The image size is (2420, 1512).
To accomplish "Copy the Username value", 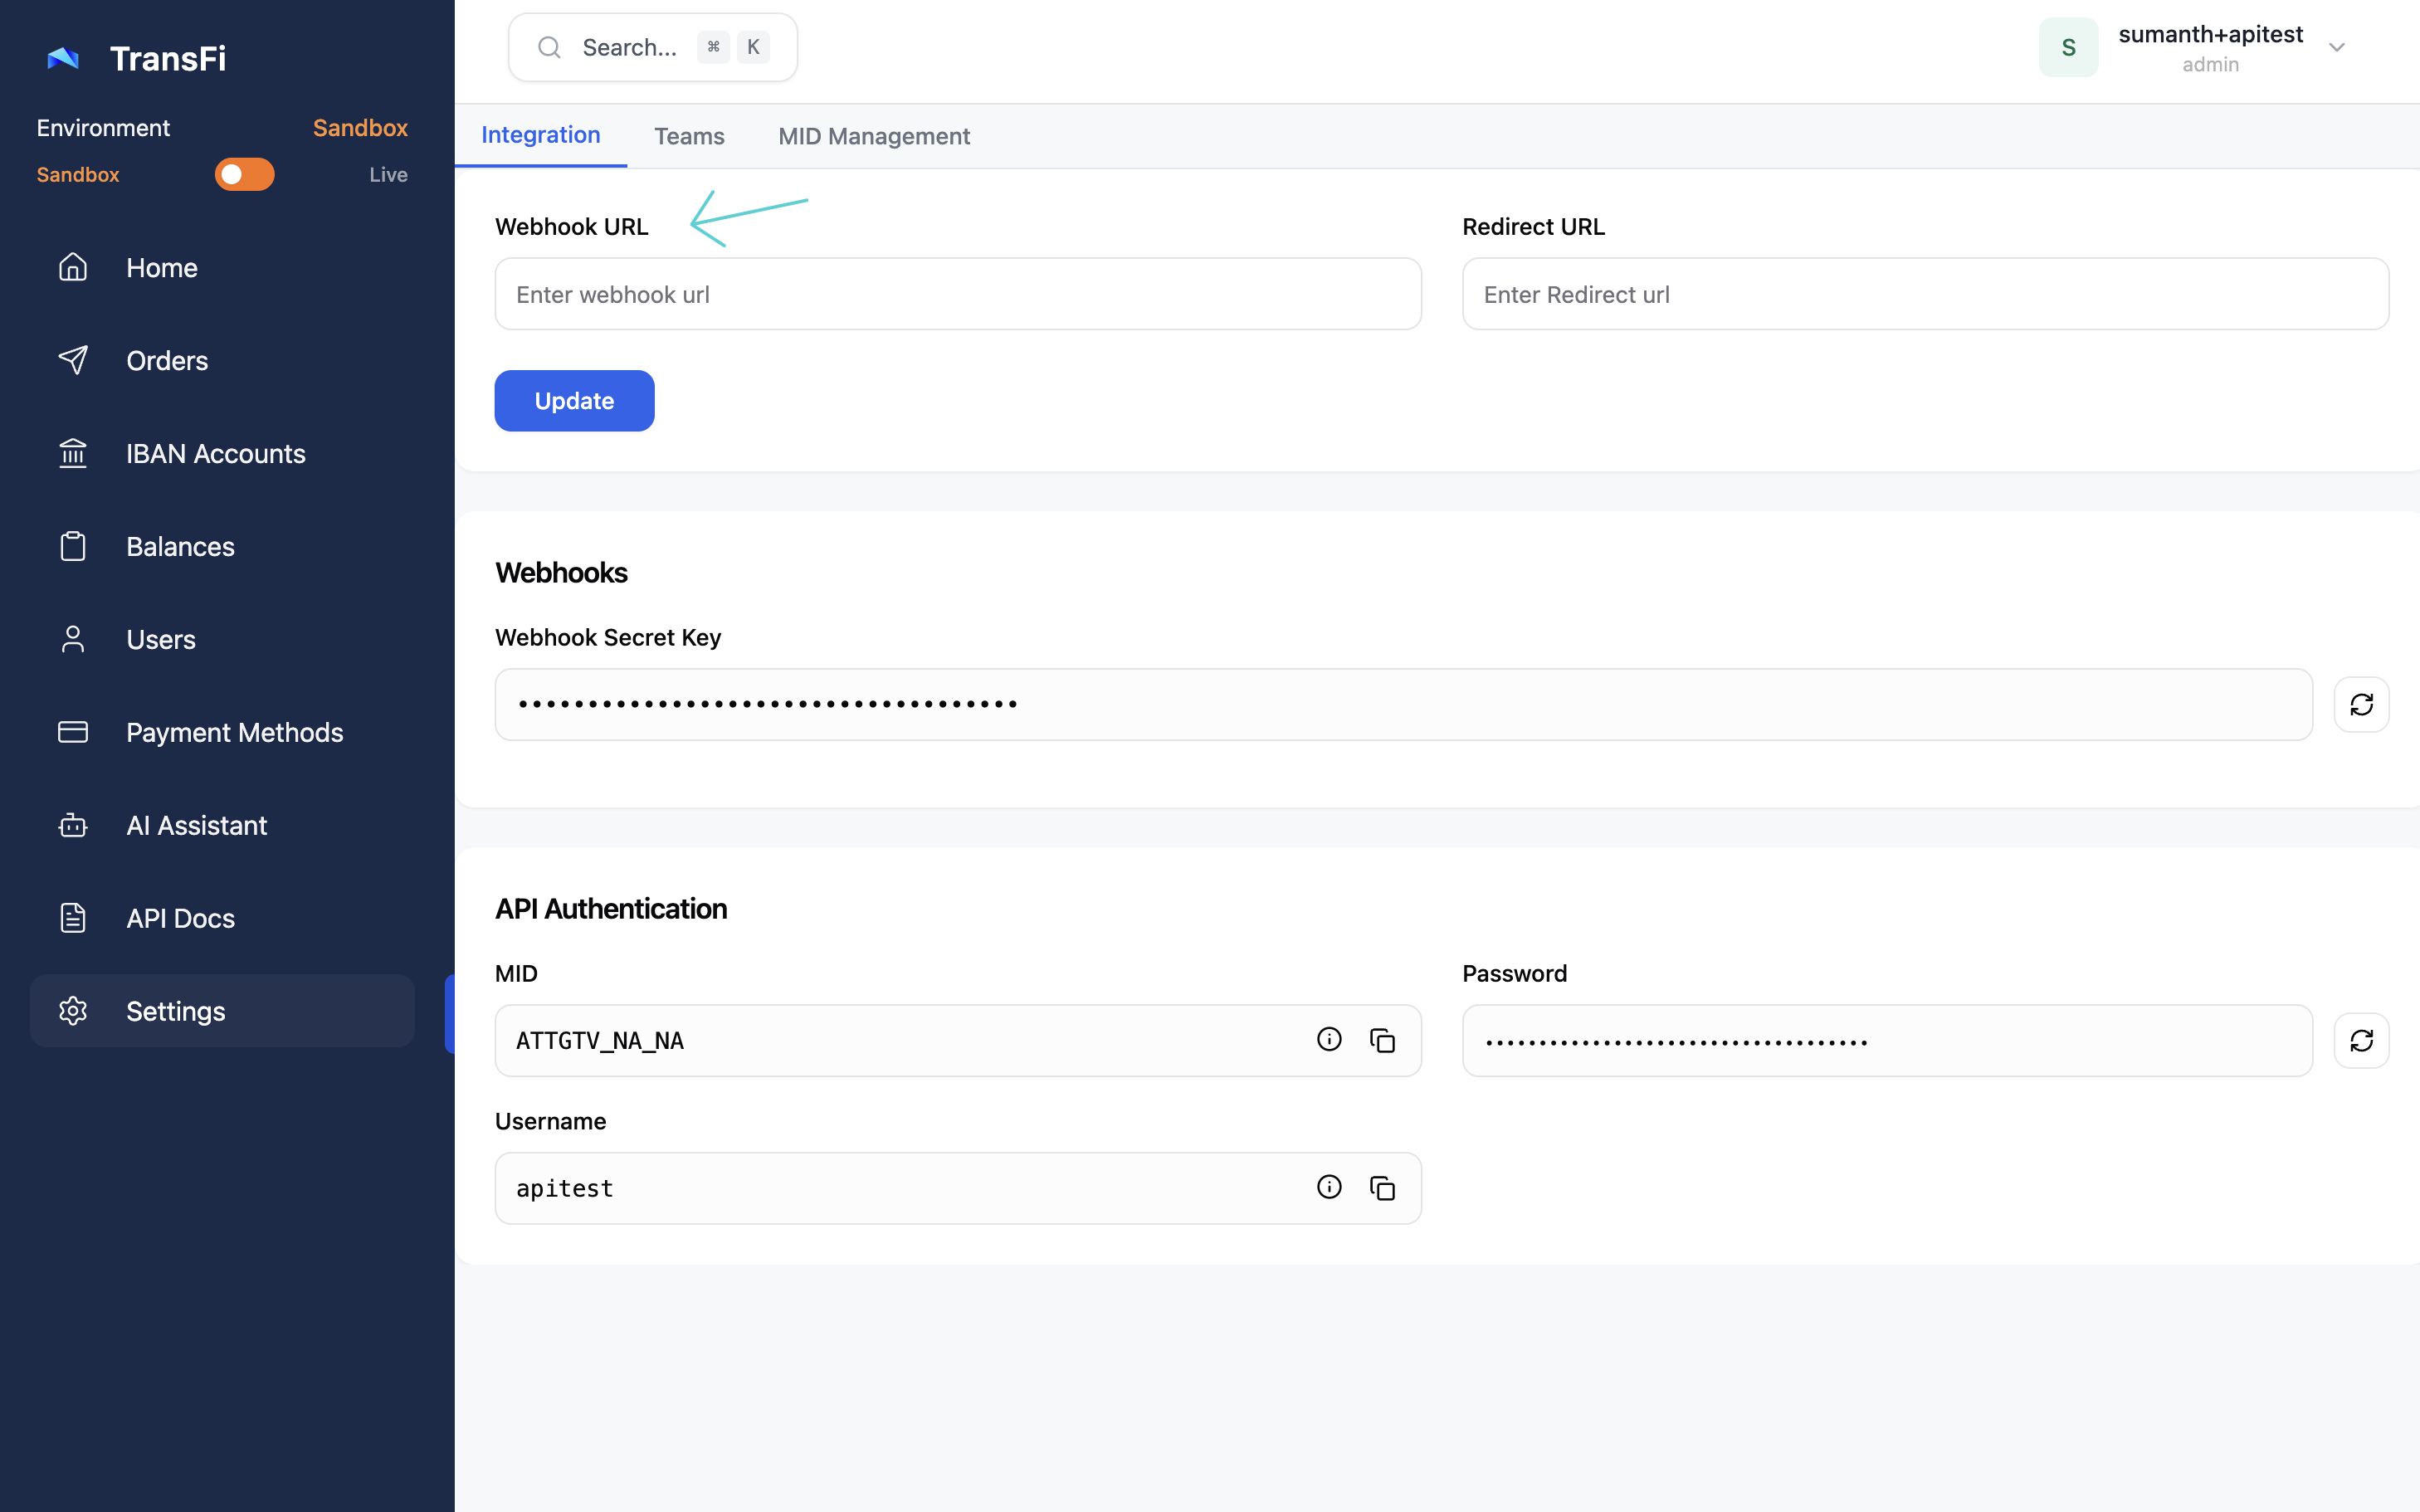I will point(1382,1188).
